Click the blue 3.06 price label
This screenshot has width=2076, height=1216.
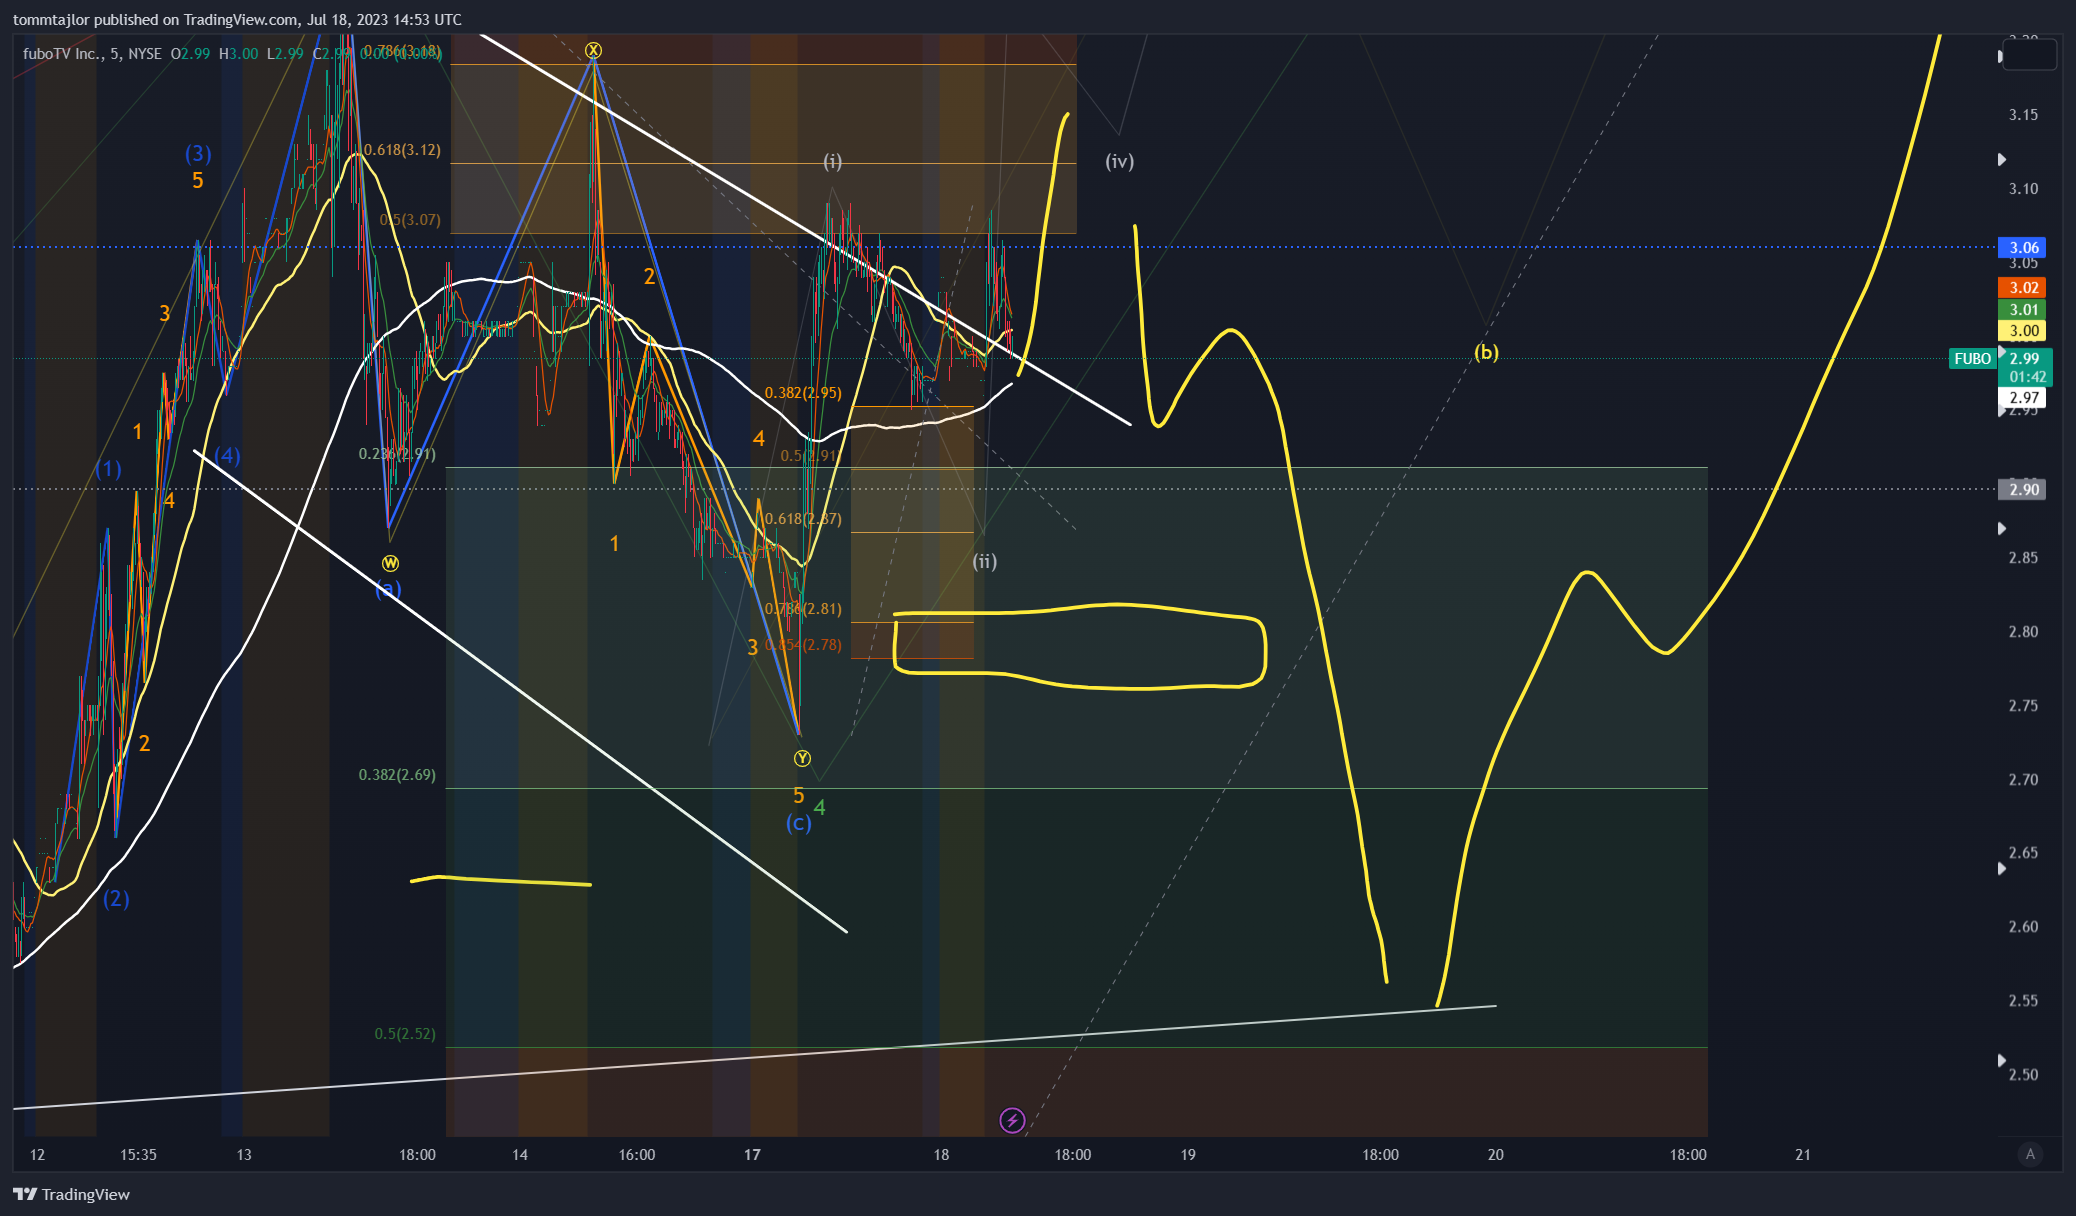click(x=2023, y=247)
